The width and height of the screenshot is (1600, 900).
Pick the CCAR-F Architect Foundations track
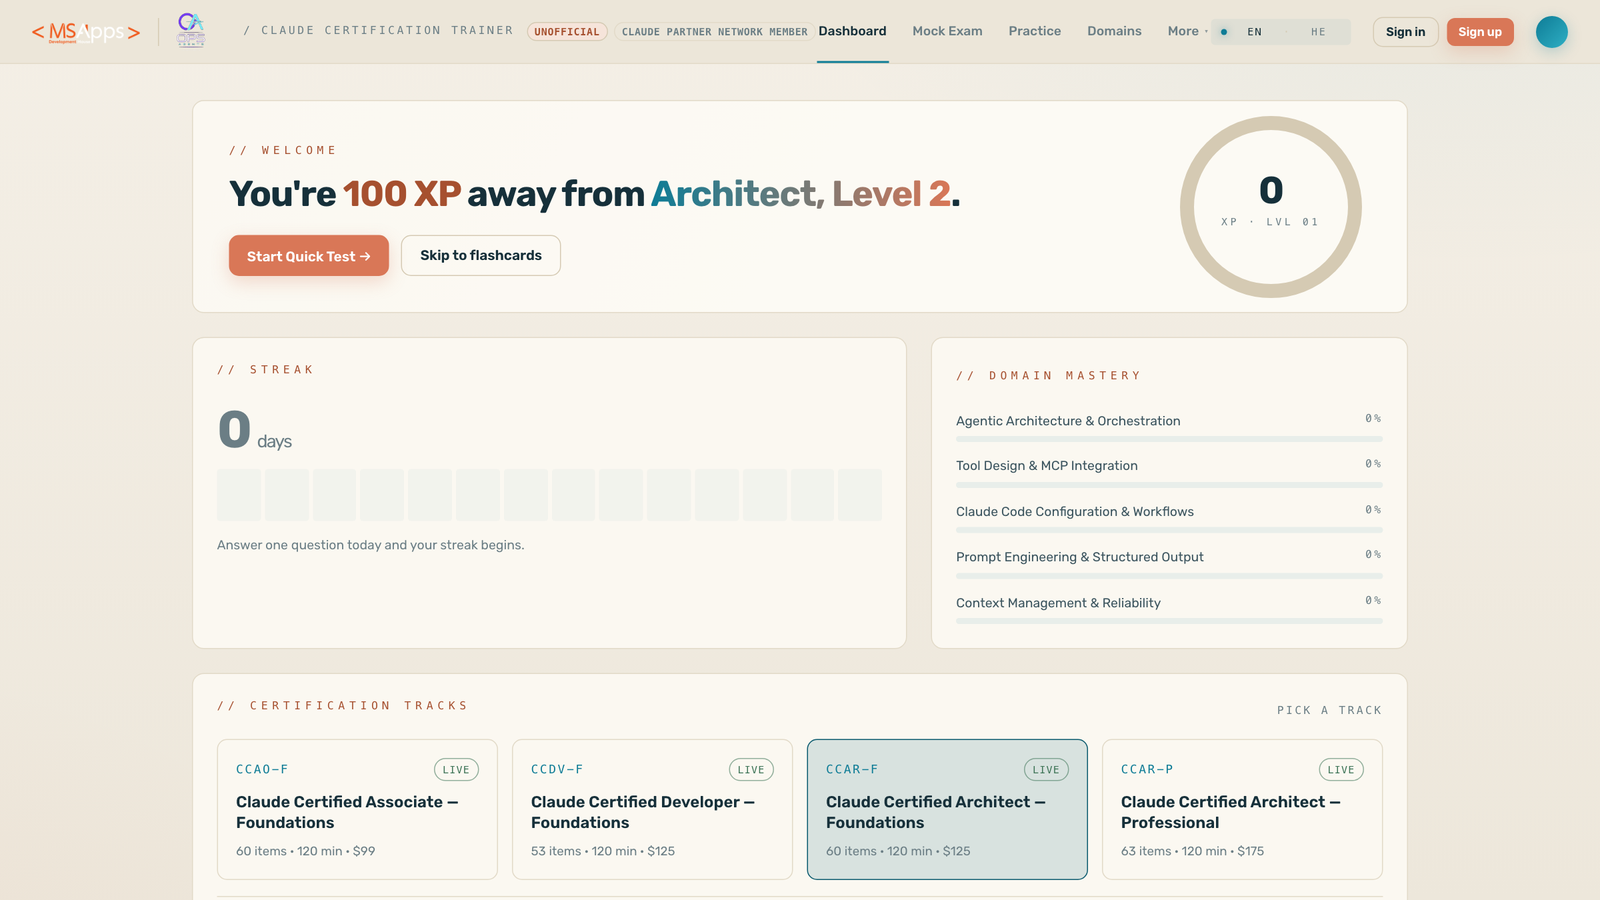pos(947,809)
